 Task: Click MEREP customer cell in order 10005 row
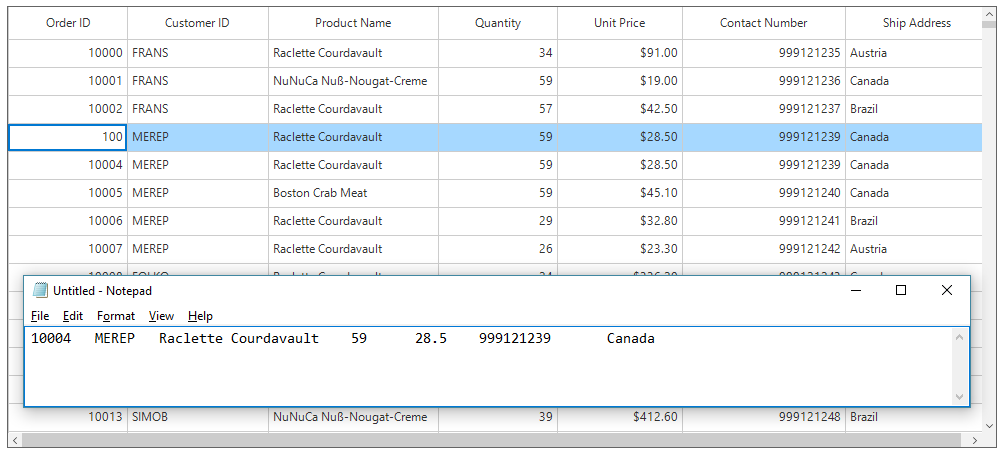pos(197,193)
